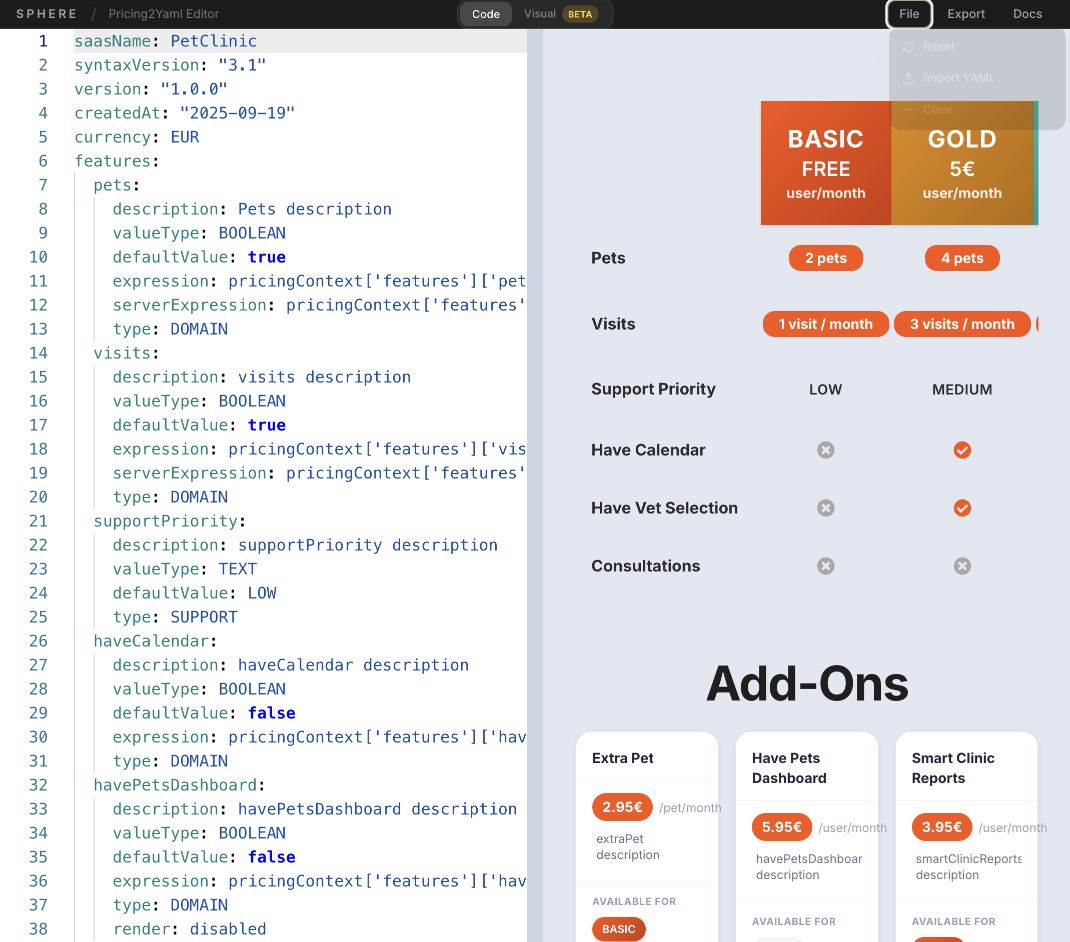Click the 'defaultValue: LOW' code line
The width and height of the screenshot is (1070, 942).
[194, 593]
